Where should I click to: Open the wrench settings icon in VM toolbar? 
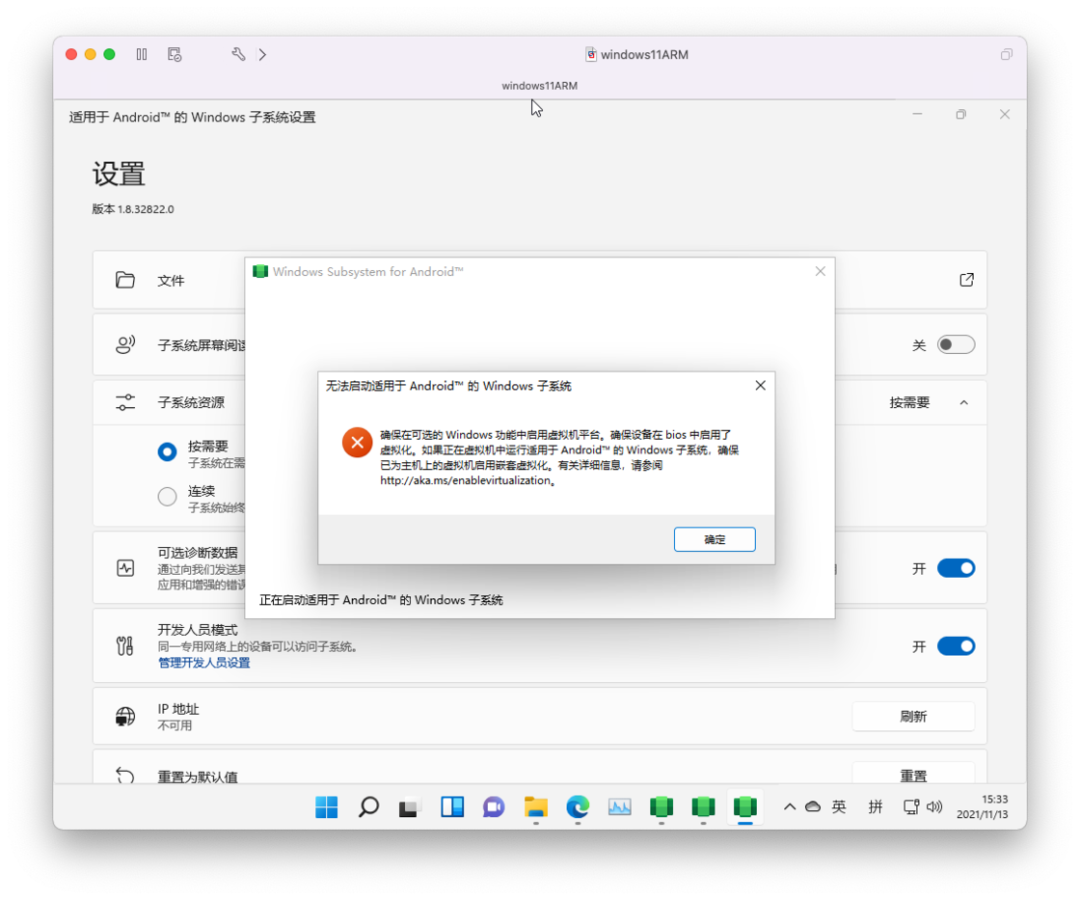(238, 54)
